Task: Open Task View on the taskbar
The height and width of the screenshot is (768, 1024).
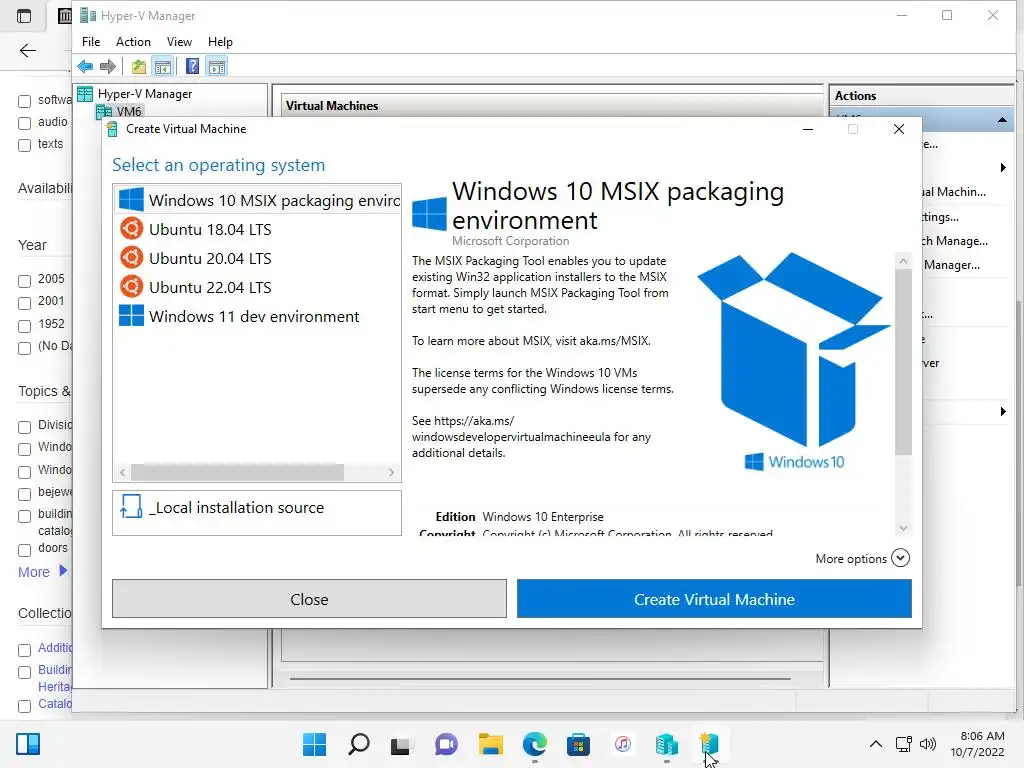Action: pyautogui.click(x=400, y=744)
